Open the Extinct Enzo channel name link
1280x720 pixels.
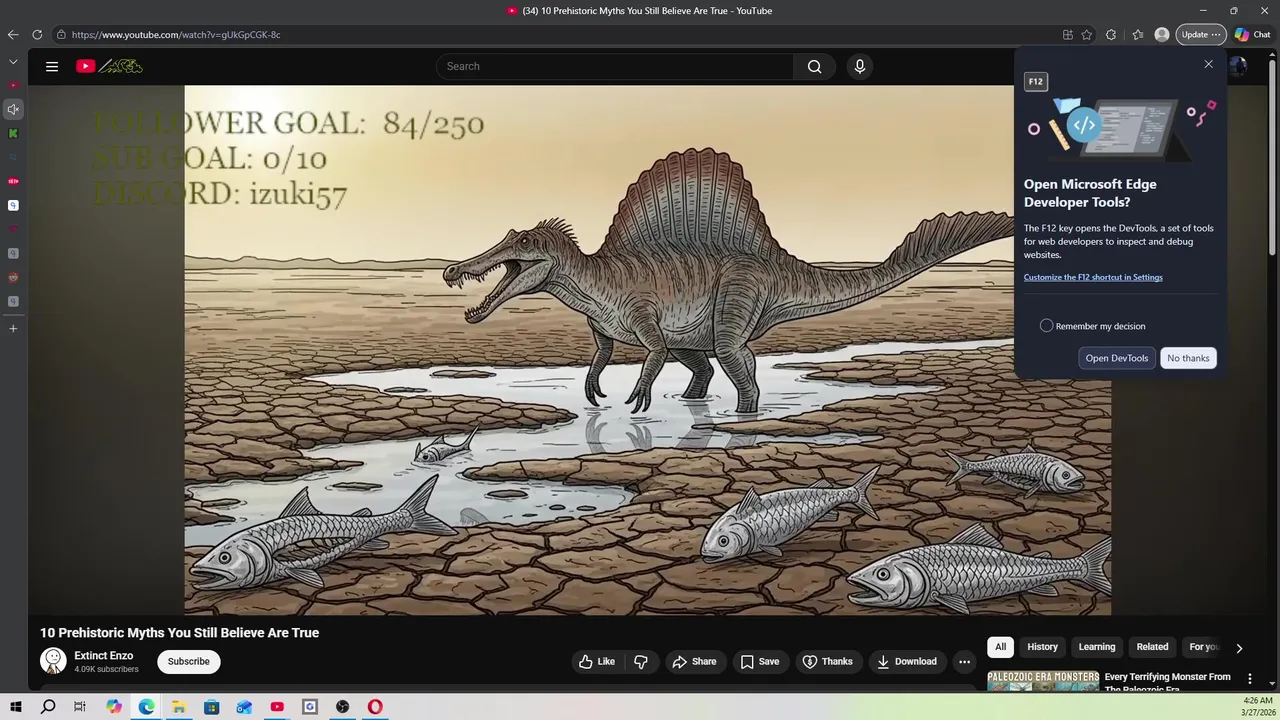(103, 656)
